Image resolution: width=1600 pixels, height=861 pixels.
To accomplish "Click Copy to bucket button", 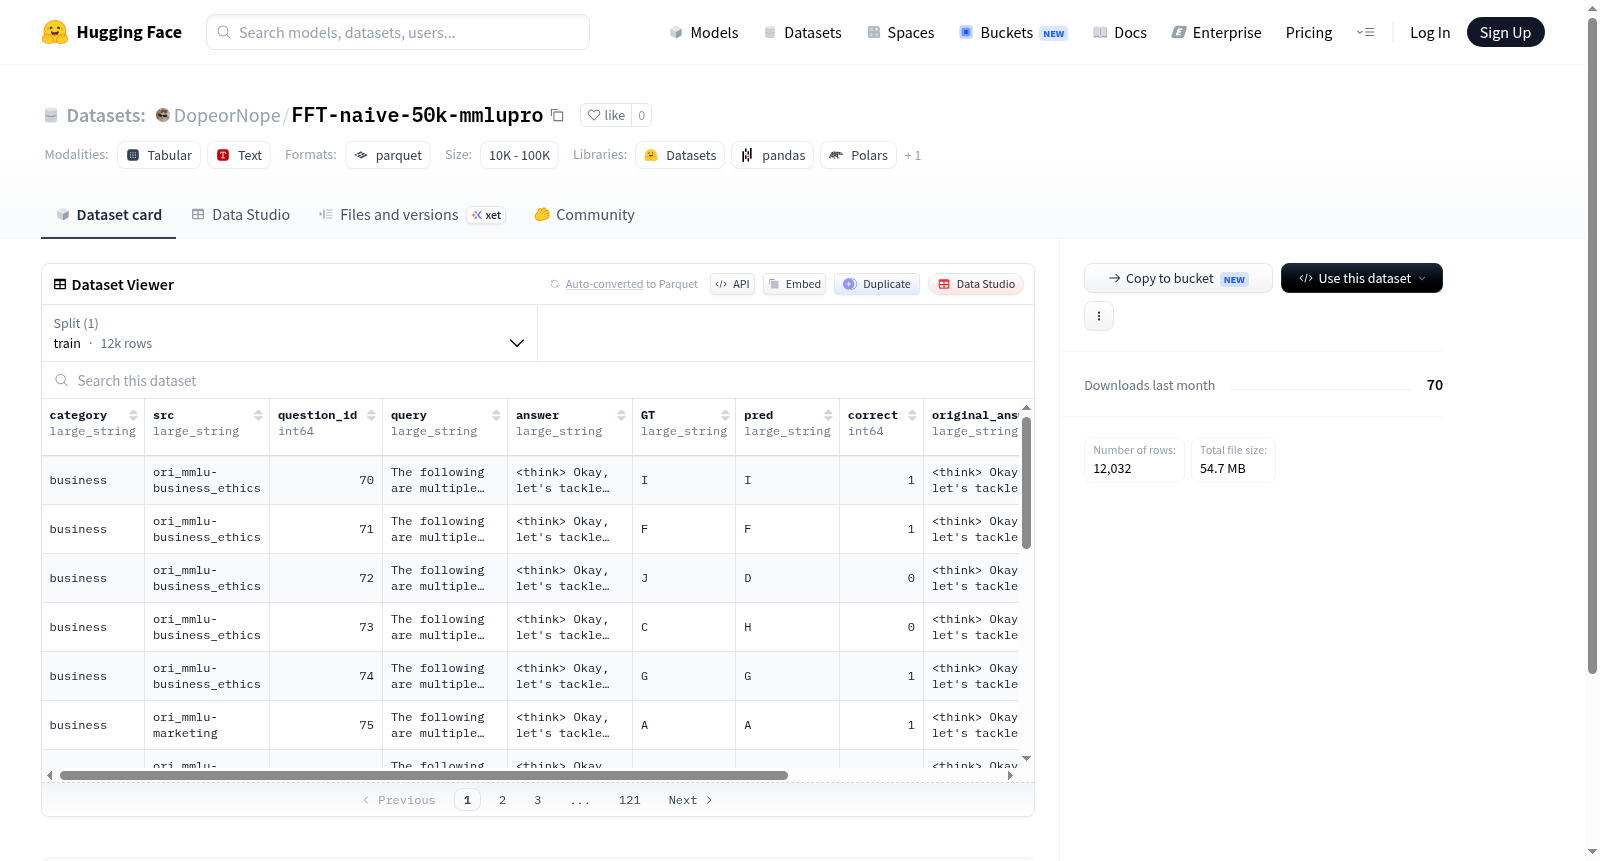I will (1178, 278).
